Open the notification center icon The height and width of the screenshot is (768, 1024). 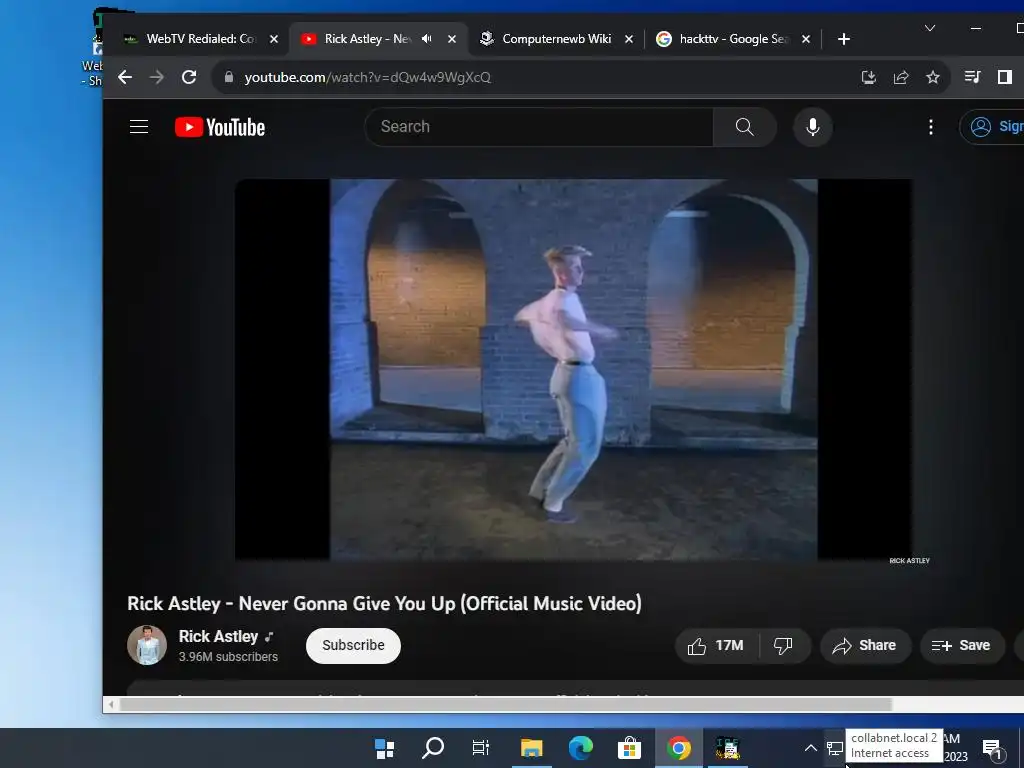pos(992,749)
